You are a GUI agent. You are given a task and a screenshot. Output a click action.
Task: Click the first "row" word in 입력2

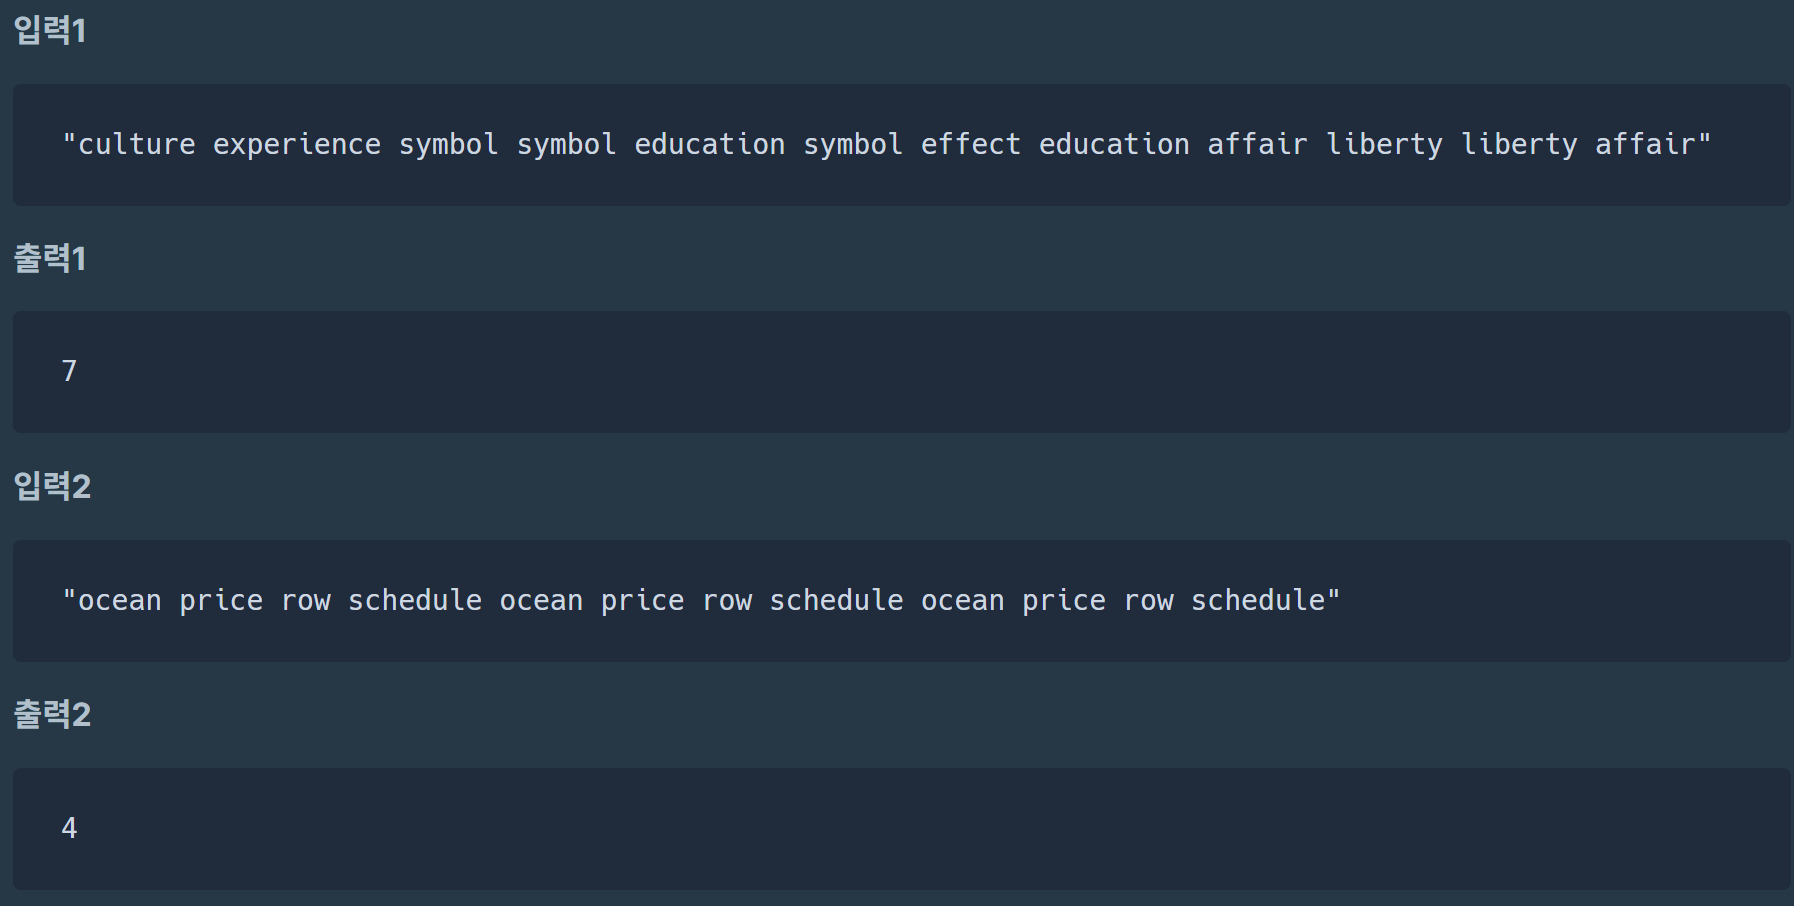point(306,601)
